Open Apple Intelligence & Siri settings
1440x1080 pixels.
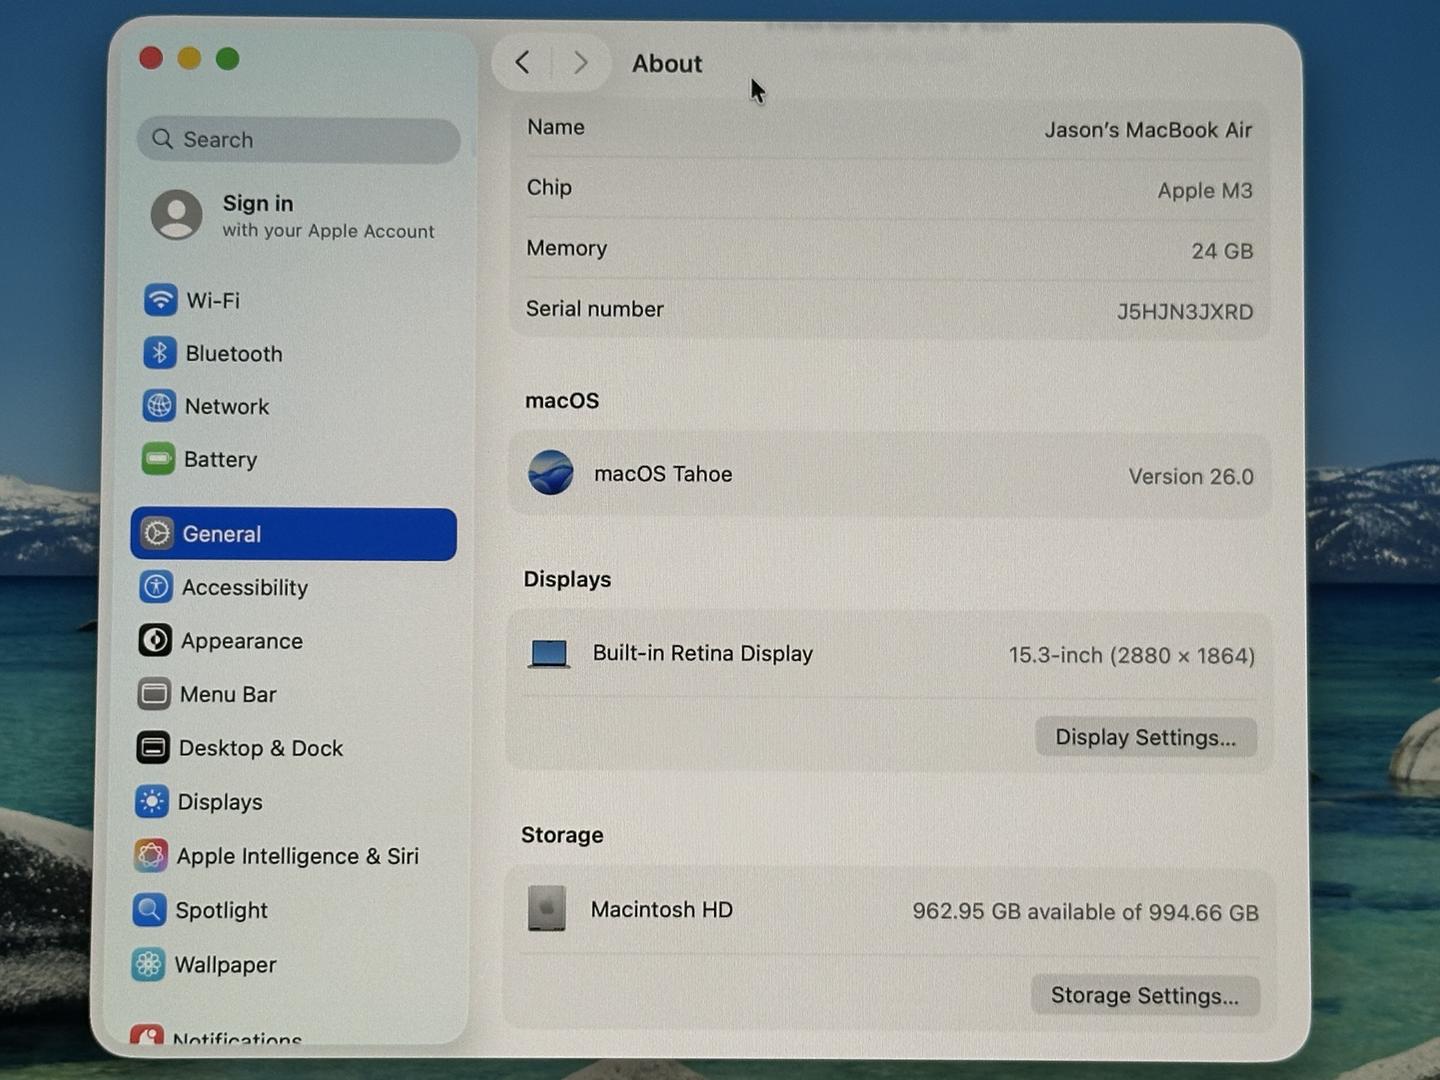pyautogui.click(x=296, y=856)
